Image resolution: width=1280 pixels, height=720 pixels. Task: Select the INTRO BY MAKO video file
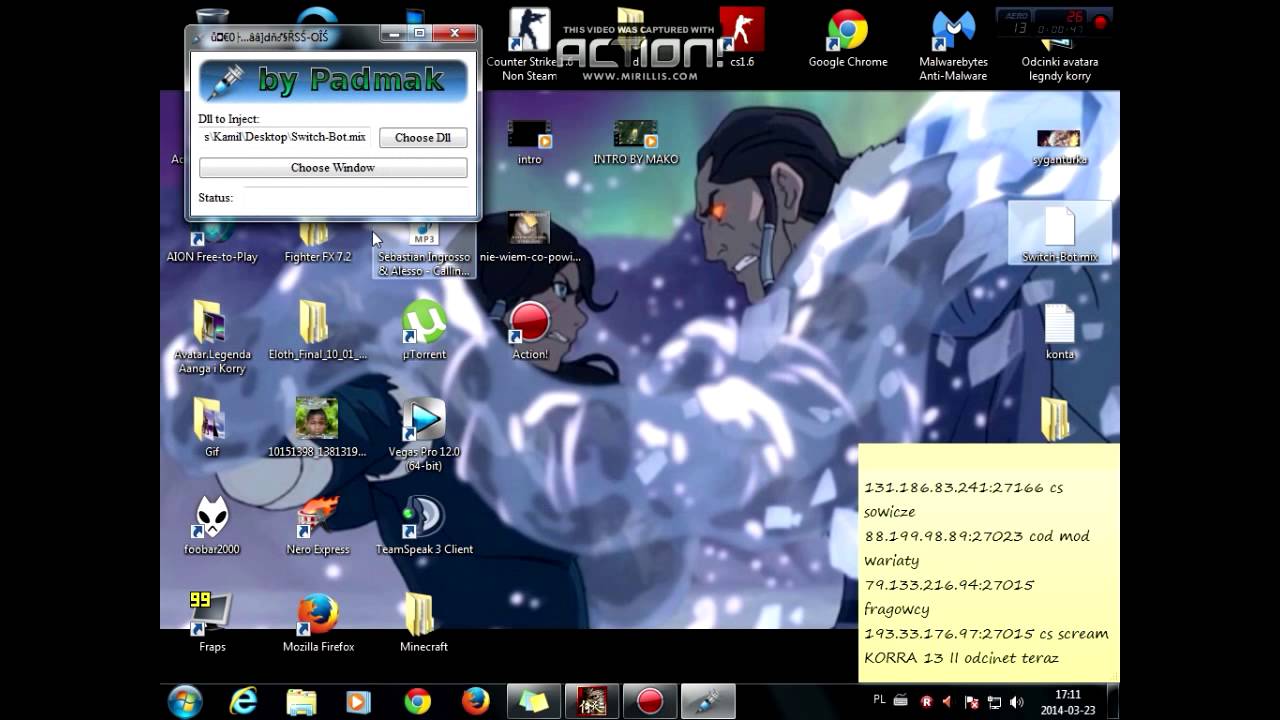coord(635,142)
